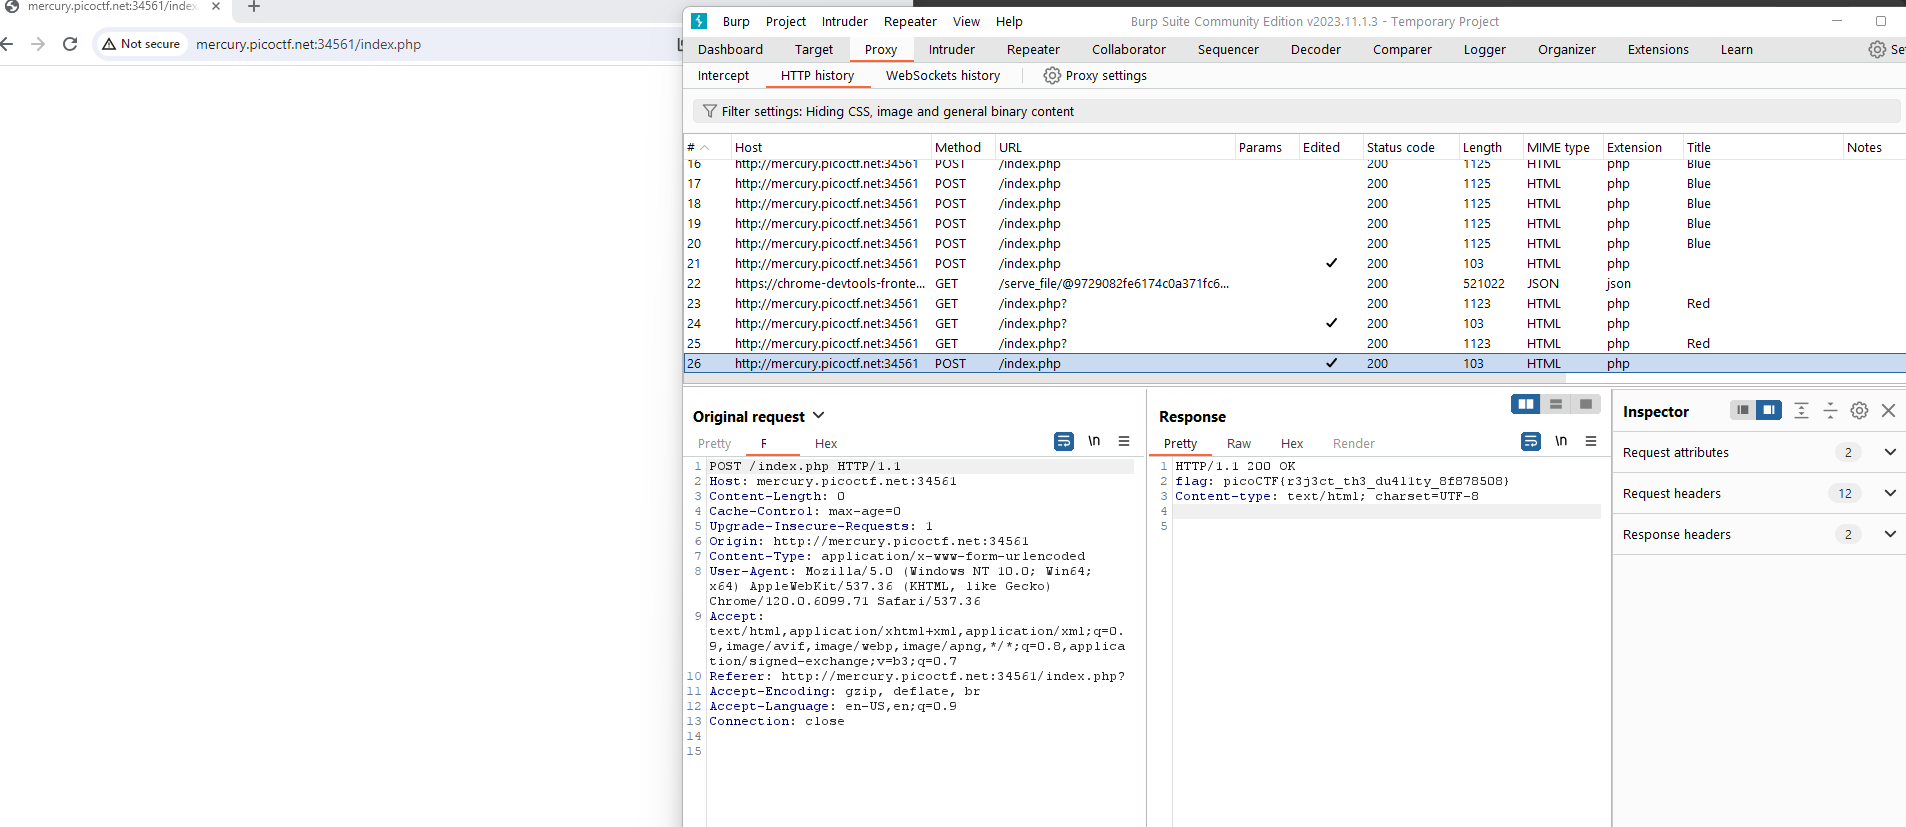The width and height of the screenshot is (1906, 827).
Task: Switch to the Logger tab
Action: pos(1485,49)
